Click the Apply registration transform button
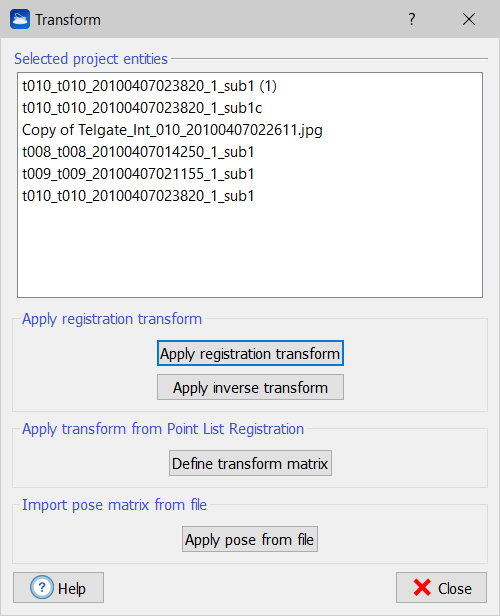Viewport: 500px width, 616px height. [250, 353]
